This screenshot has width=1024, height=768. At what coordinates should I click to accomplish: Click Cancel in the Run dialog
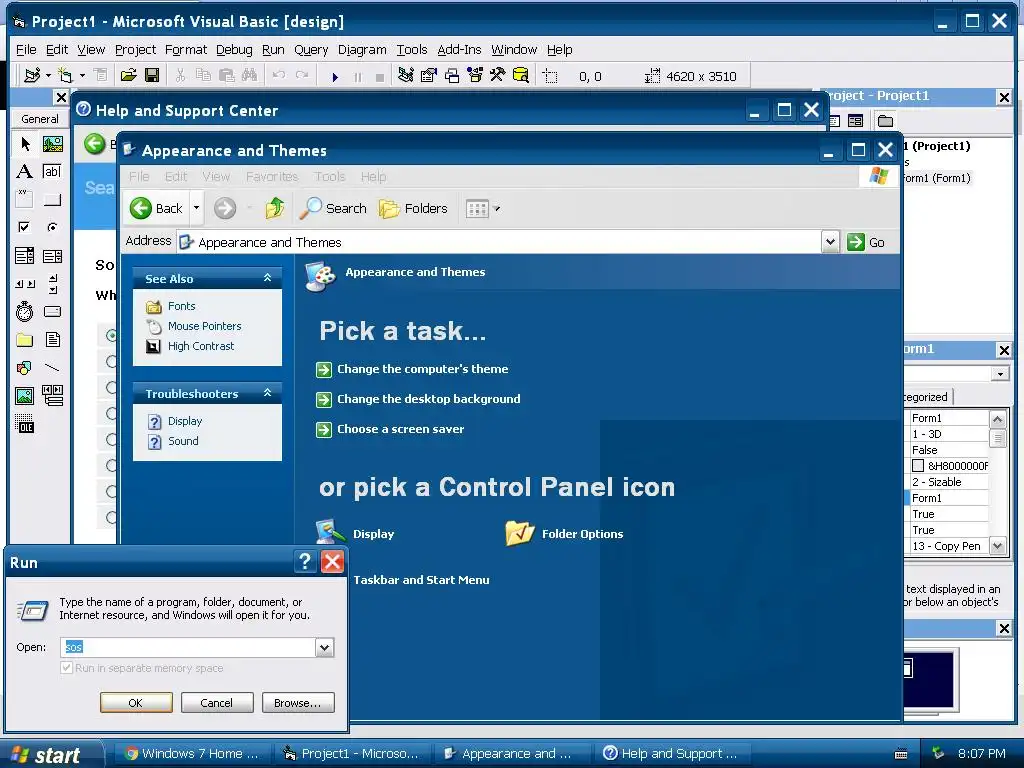coord(217,703)
